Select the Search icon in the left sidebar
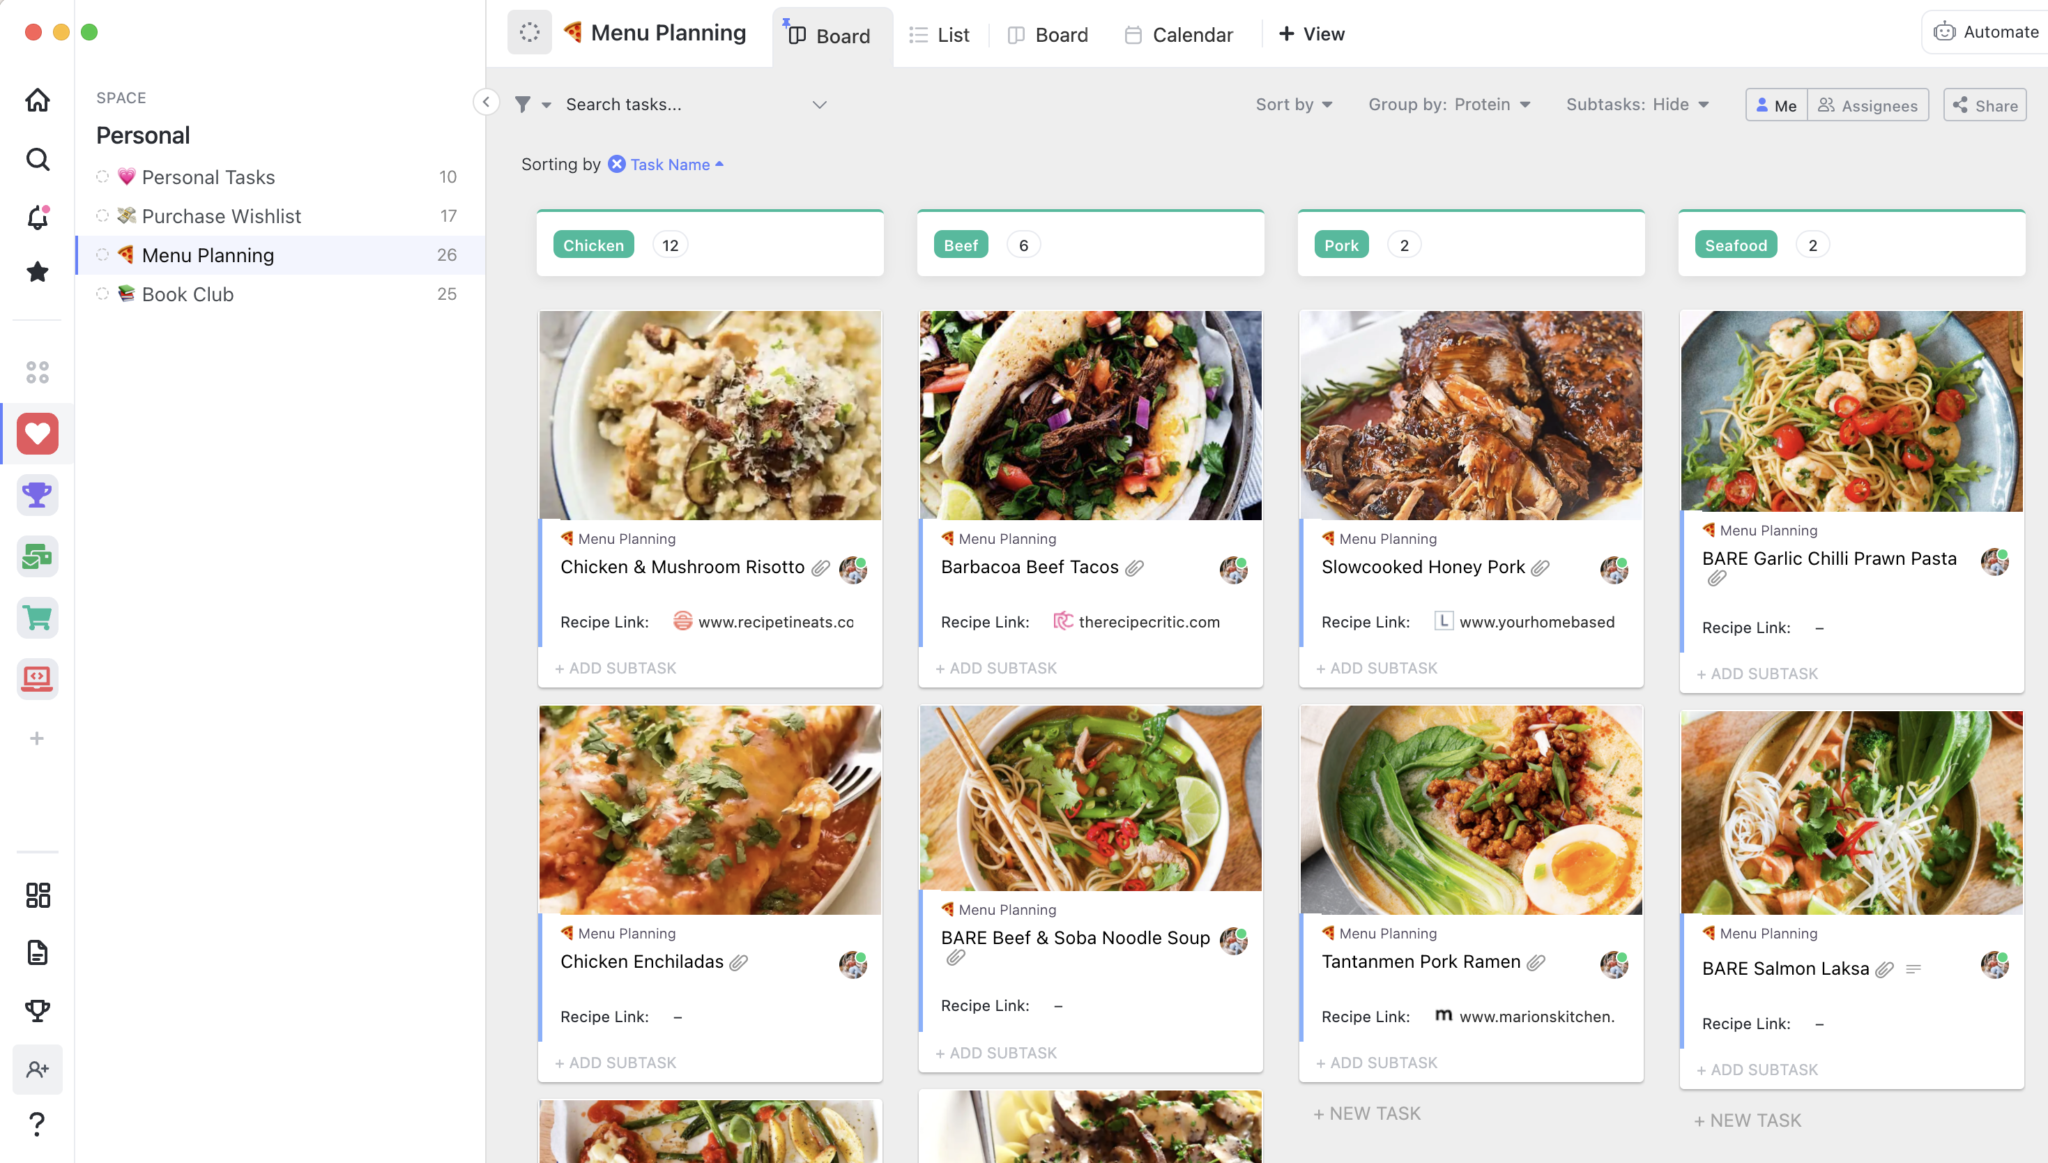The width and height of the screenshot is (2048, 1163). [x=37, y=159]
